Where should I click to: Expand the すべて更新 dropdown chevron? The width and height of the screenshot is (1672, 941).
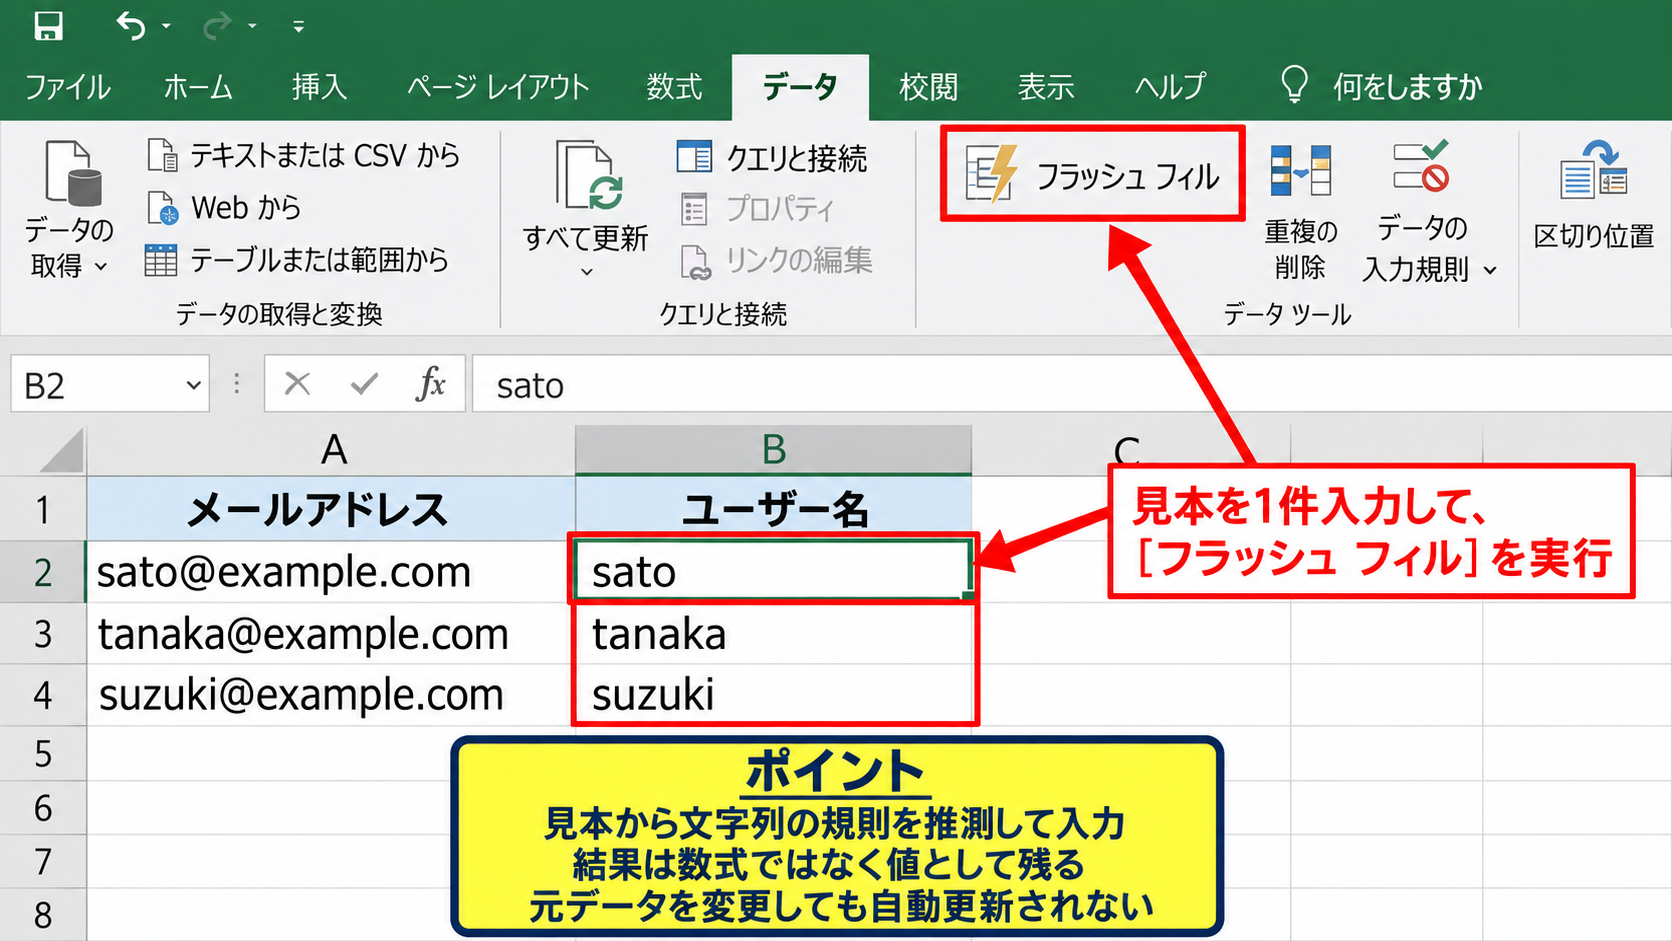coord(587,272)
